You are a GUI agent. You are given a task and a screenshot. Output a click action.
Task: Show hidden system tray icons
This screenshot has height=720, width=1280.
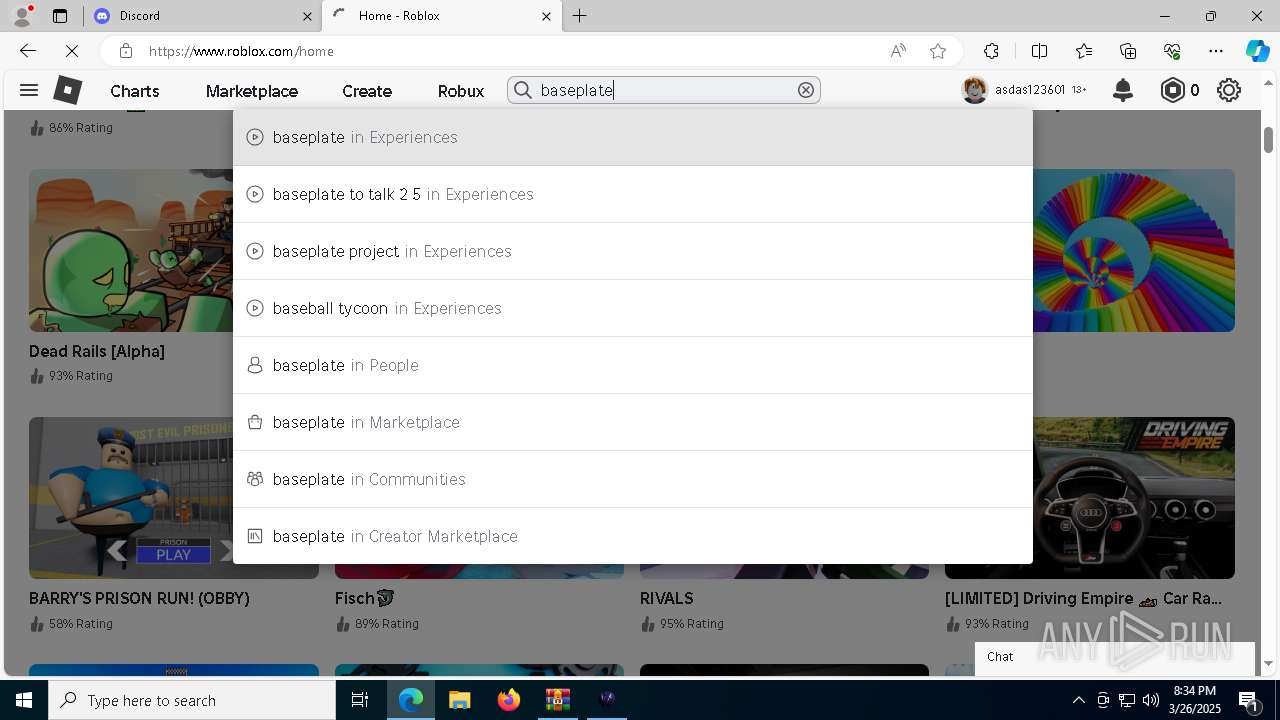pos(1078,700)
